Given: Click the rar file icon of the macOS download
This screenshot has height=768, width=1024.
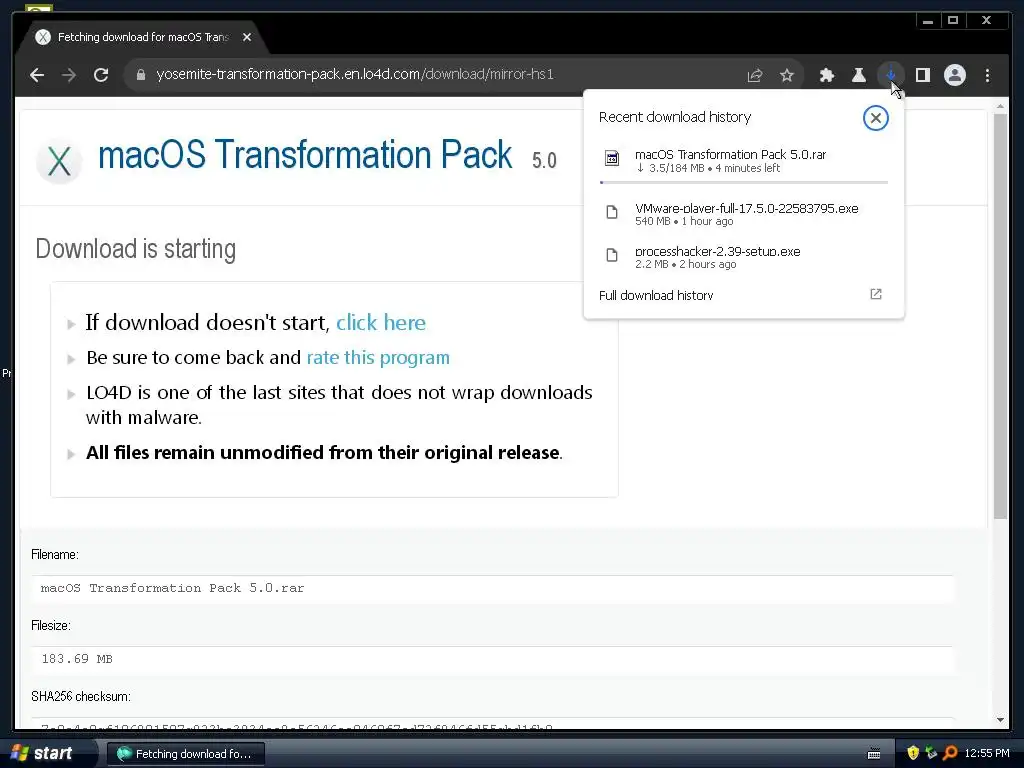Looking at the screenshot, I should 612,158.
